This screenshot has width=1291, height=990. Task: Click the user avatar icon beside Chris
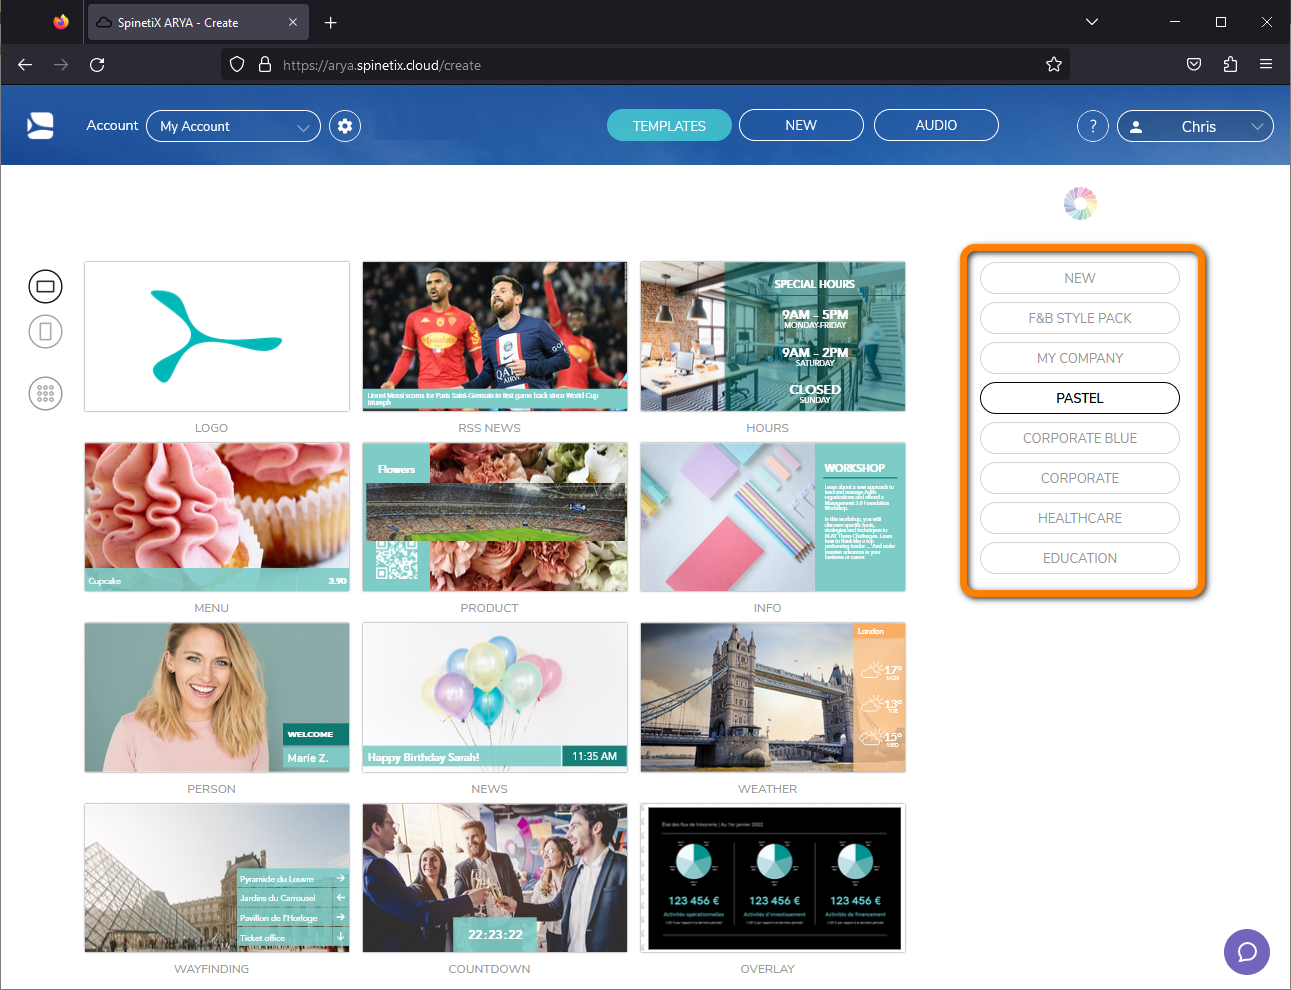[x=1136, y=126]
